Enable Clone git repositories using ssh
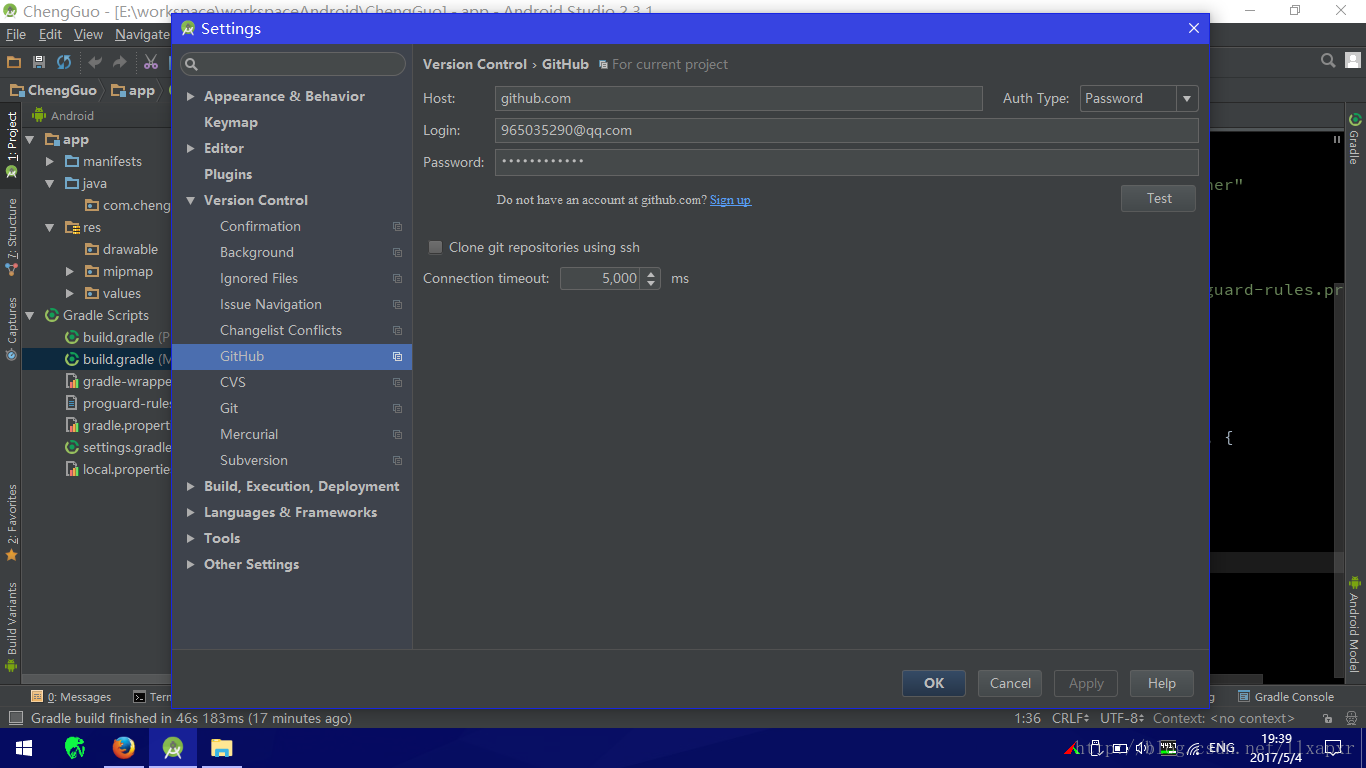 coord(435,248)
